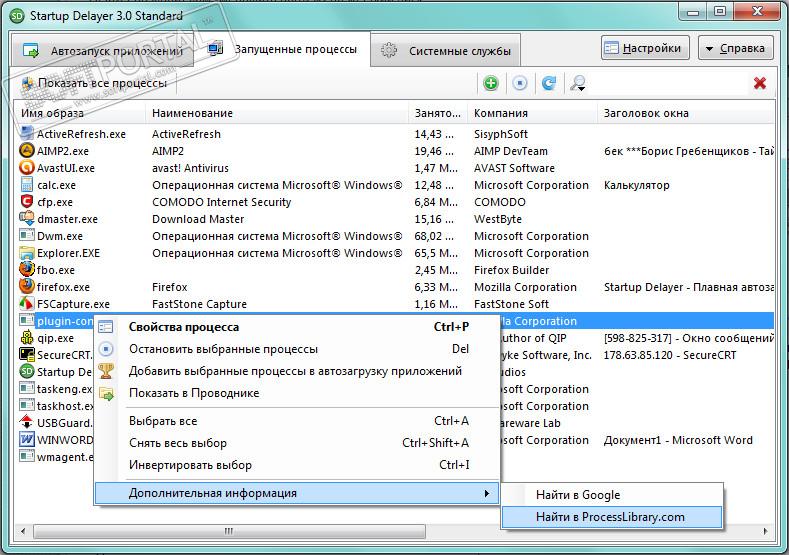Screen dimensions: 789x555
Task: Click the green add process icon
Action: tap(491, 83)
